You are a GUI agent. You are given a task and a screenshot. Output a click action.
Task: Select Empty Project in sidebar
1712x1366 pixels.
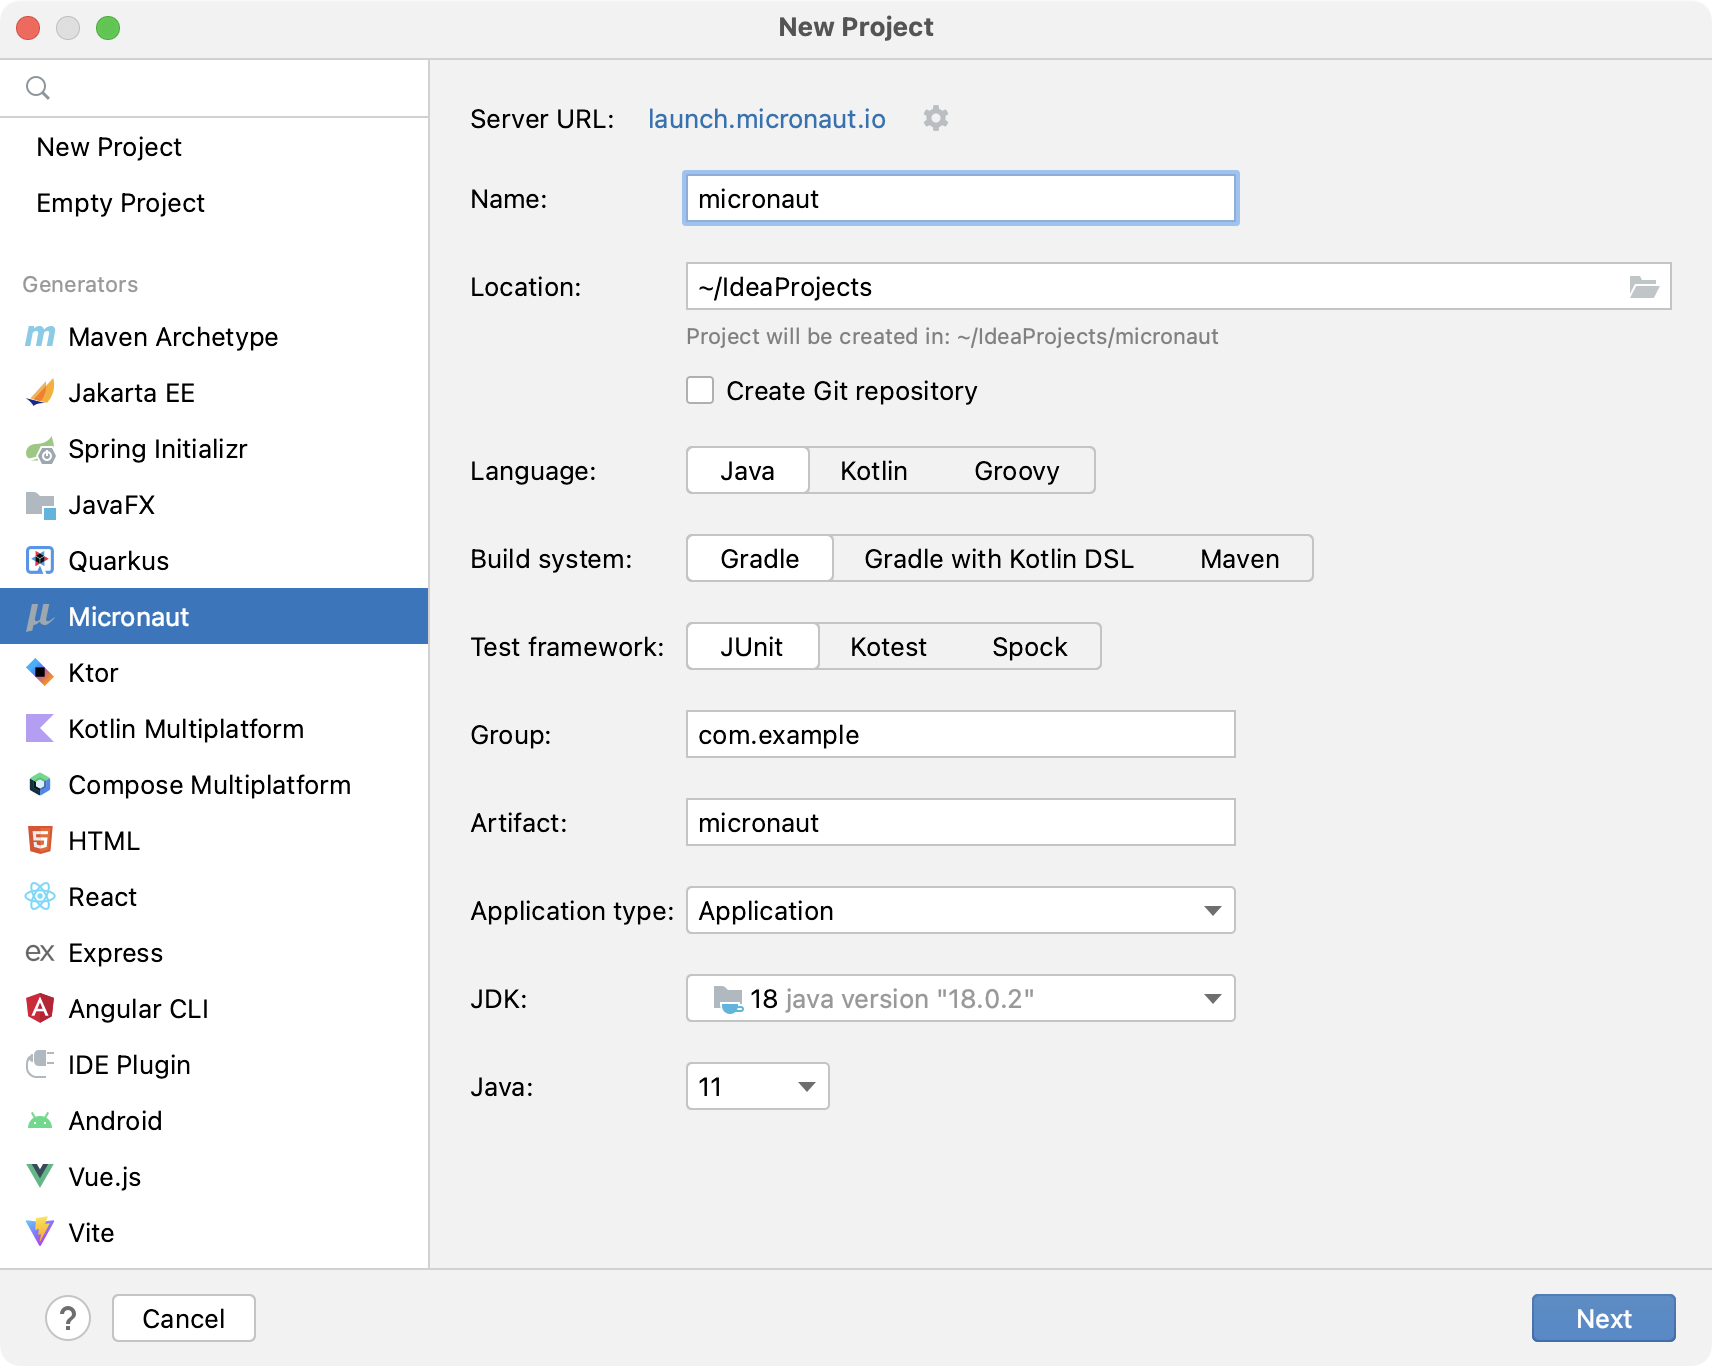click(214, 203)
